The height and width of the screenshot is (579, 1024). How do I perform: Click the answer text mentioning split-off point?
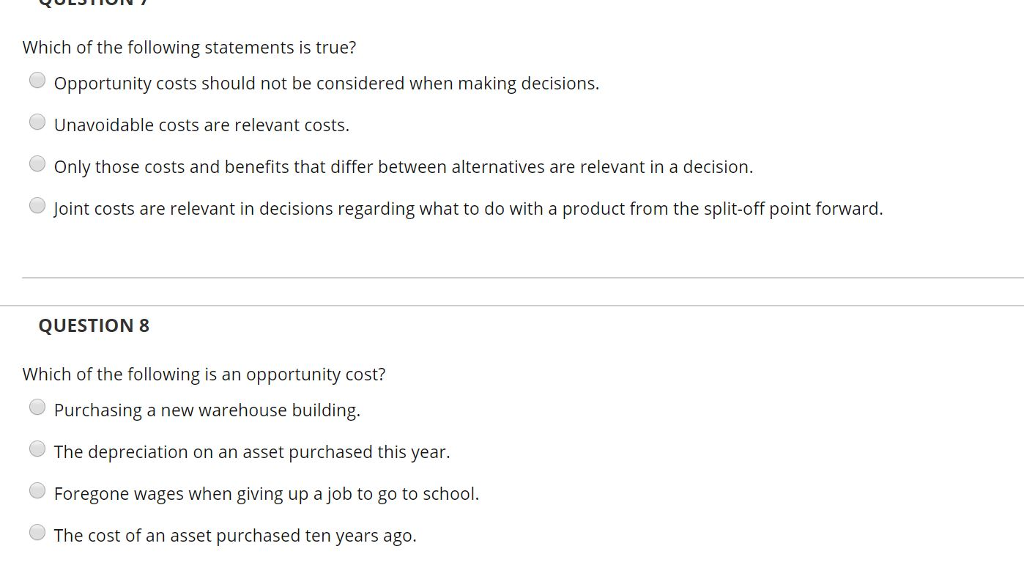468,208
